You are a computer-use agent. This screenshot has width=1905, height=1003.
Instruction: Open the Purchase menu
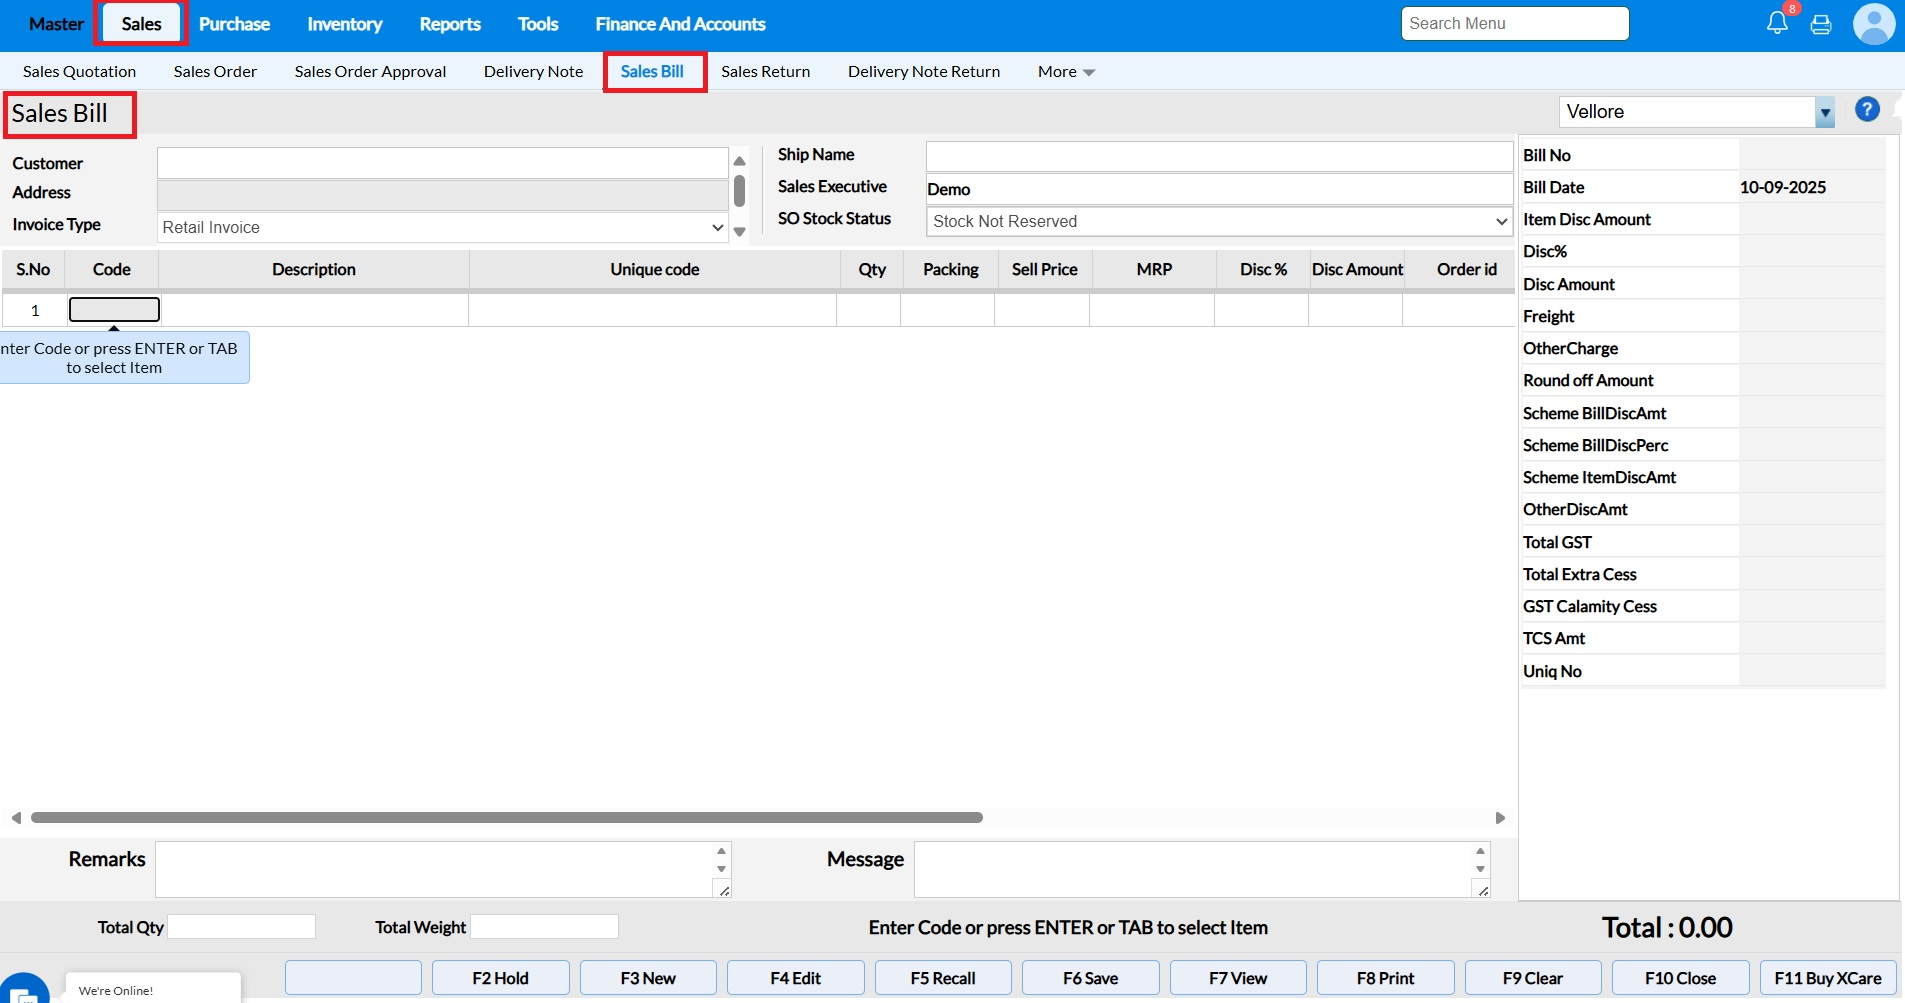coord(234,24)
